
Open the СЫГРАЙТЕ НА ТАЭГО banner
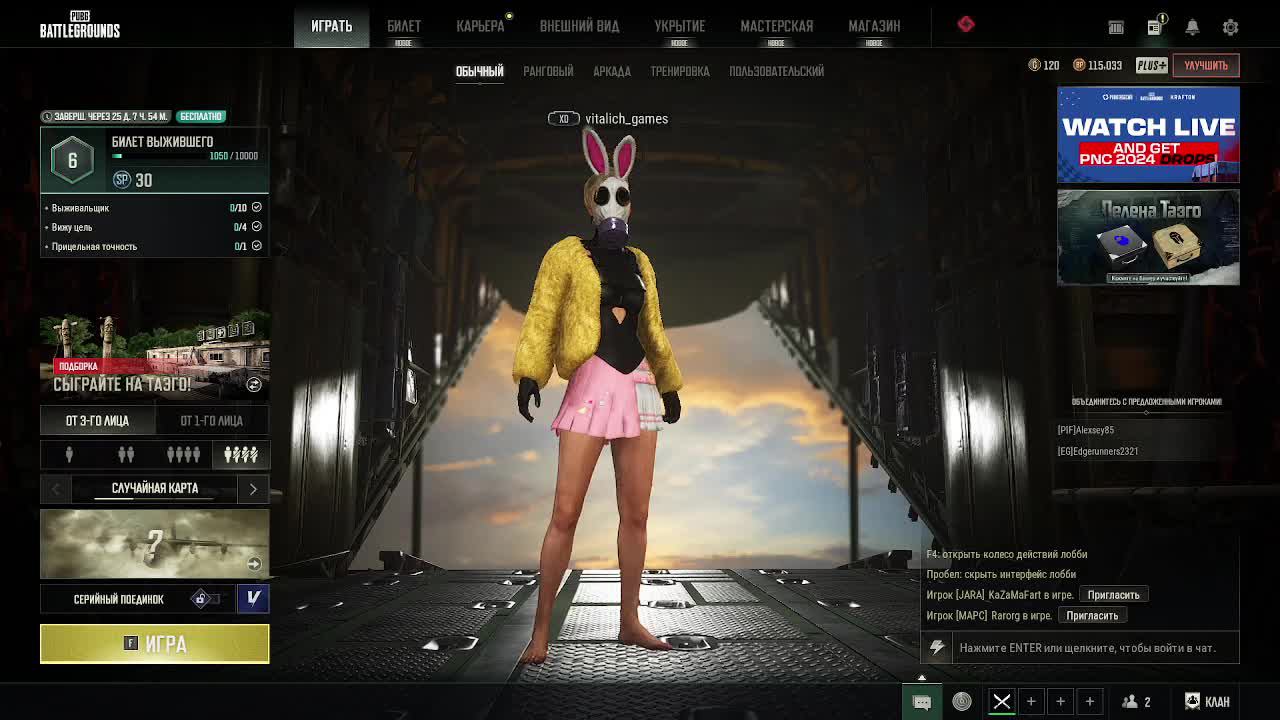155,355
